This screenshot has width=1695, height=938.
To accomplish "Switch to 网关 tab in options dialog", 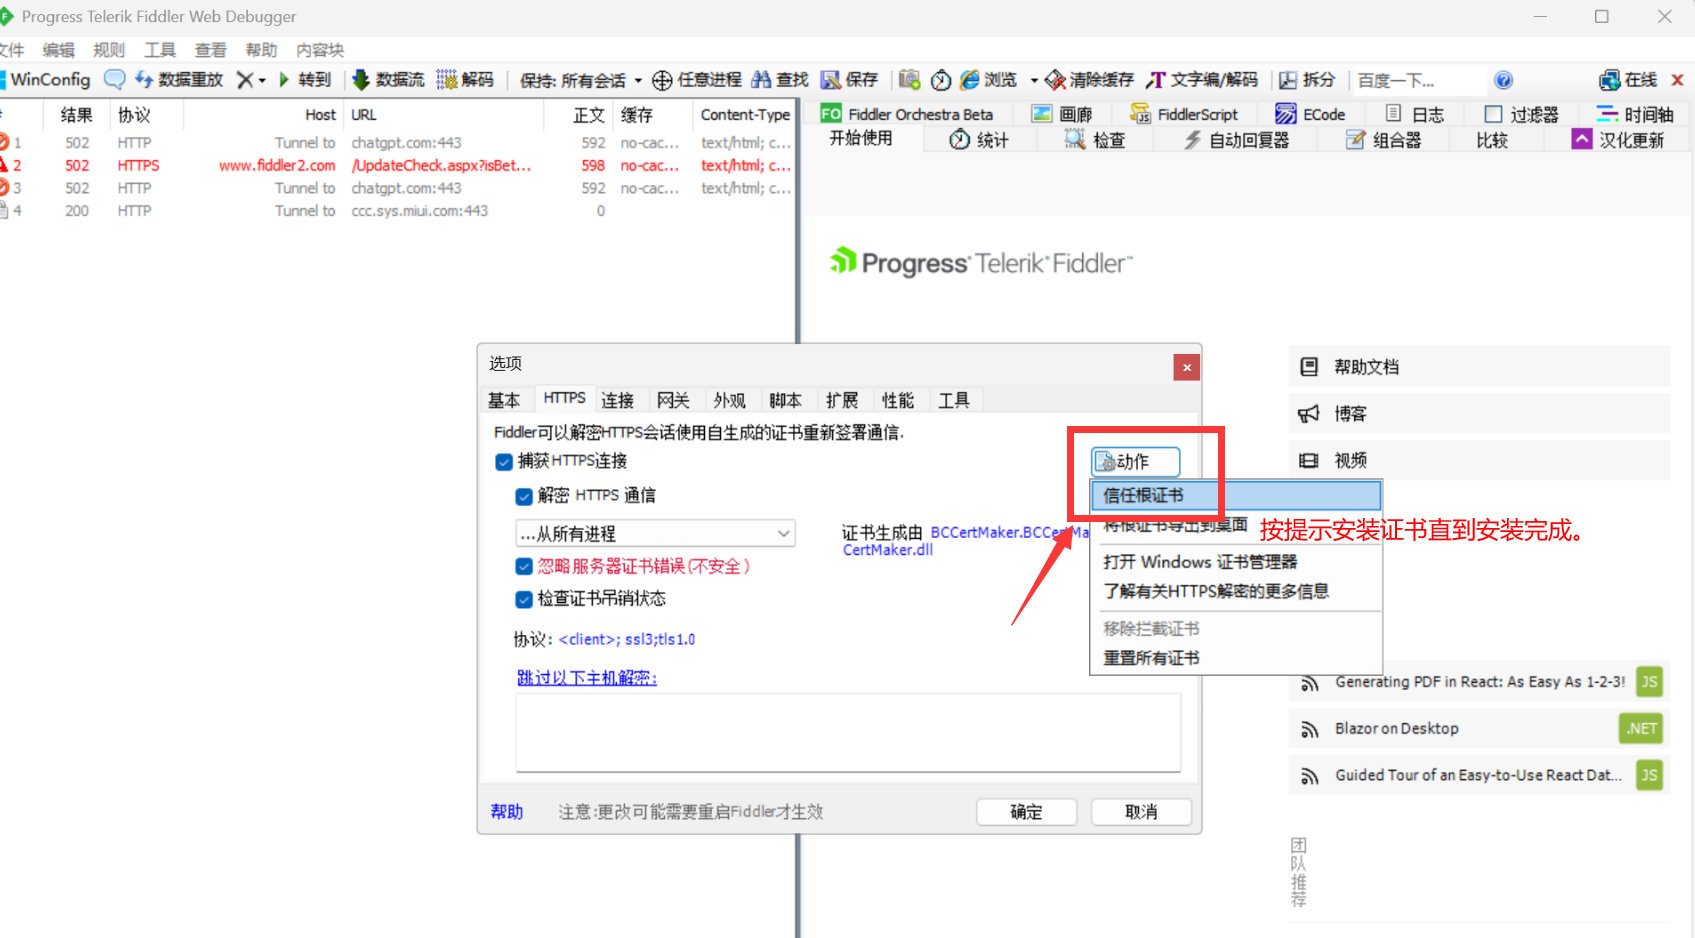I will click(673, 400).
